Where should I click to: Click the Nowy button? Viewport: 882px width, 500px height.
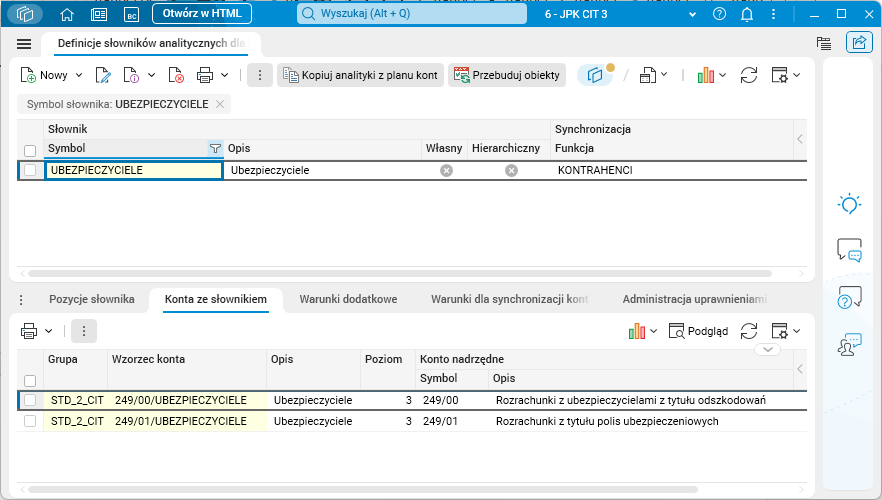pos(44,75)
